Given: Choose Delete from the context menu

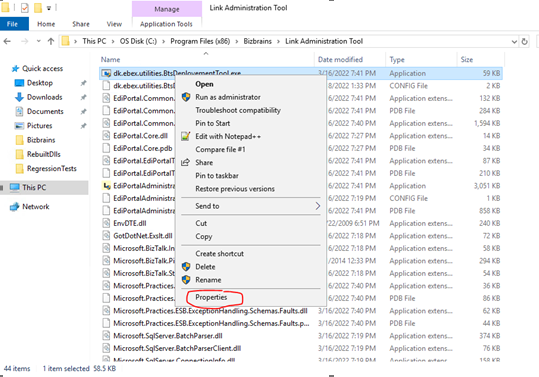Looking at the screenshot, I should point(205,267).
